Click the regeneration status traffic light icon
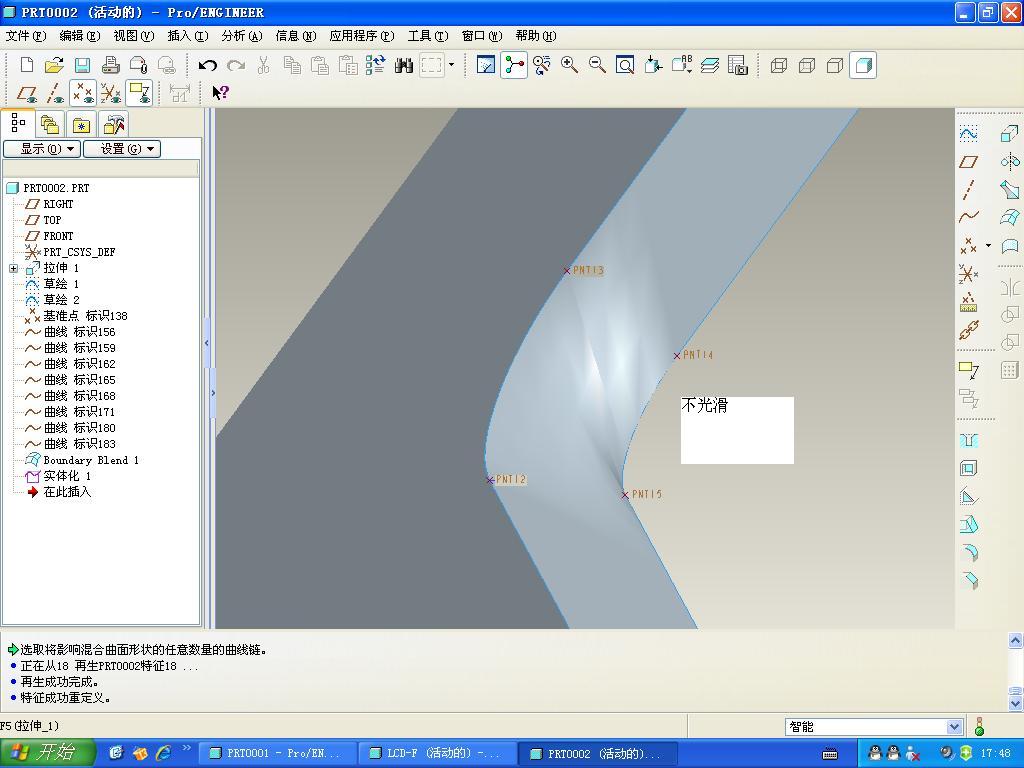1024x768 pixels. pos(979,726)
